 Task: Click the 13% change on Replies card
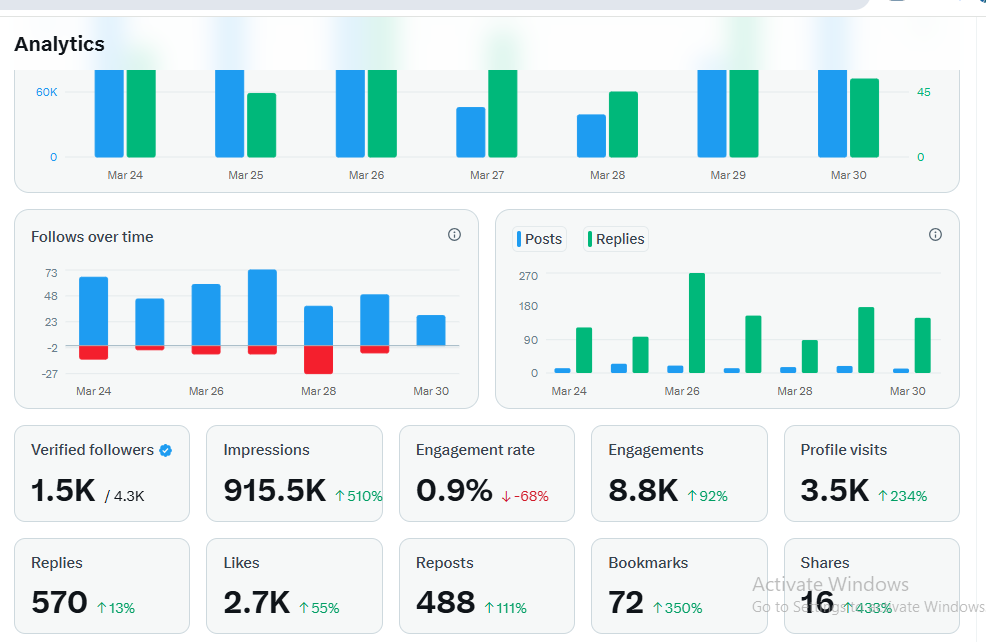[116, 608]
